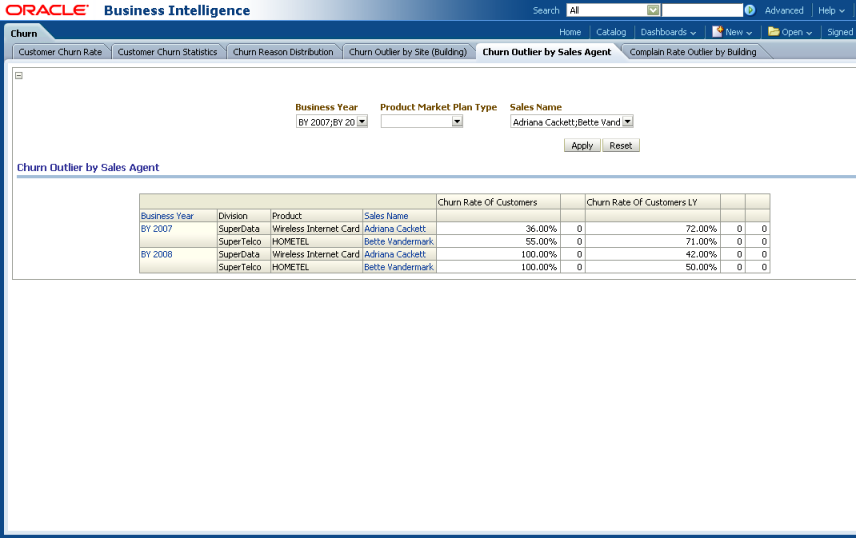Click the search go arrow icon
Screen dimensions: 856x538
point(750,10)
